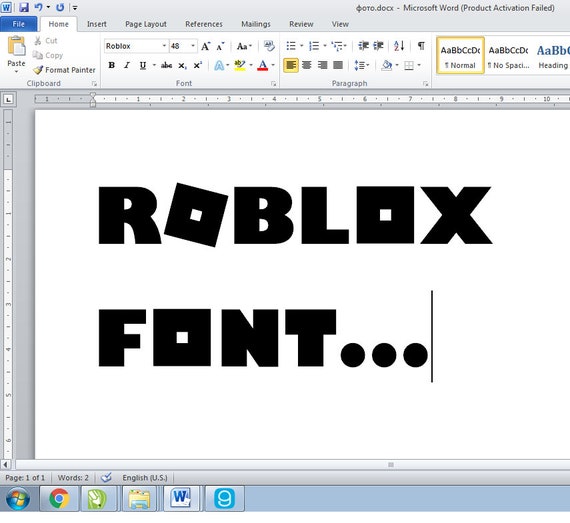Toggle the numbered list
Viewport: 570px width, 523px height.
pos(314,46)
